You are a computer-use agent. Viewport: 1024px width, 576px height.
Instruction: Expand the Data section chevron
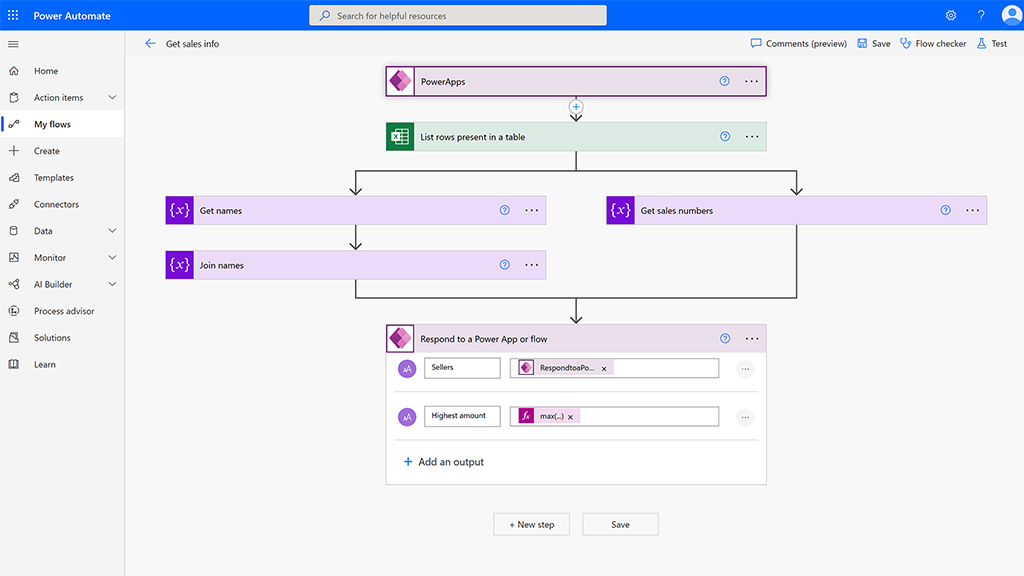[112, 231]
